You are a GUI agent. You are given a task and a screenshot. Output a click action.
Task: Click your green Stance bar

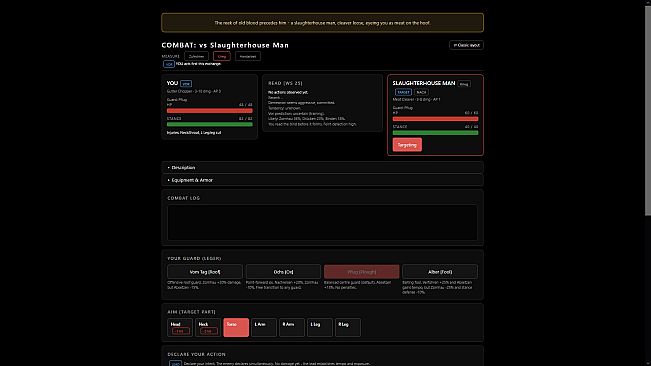tap(210, 124)
